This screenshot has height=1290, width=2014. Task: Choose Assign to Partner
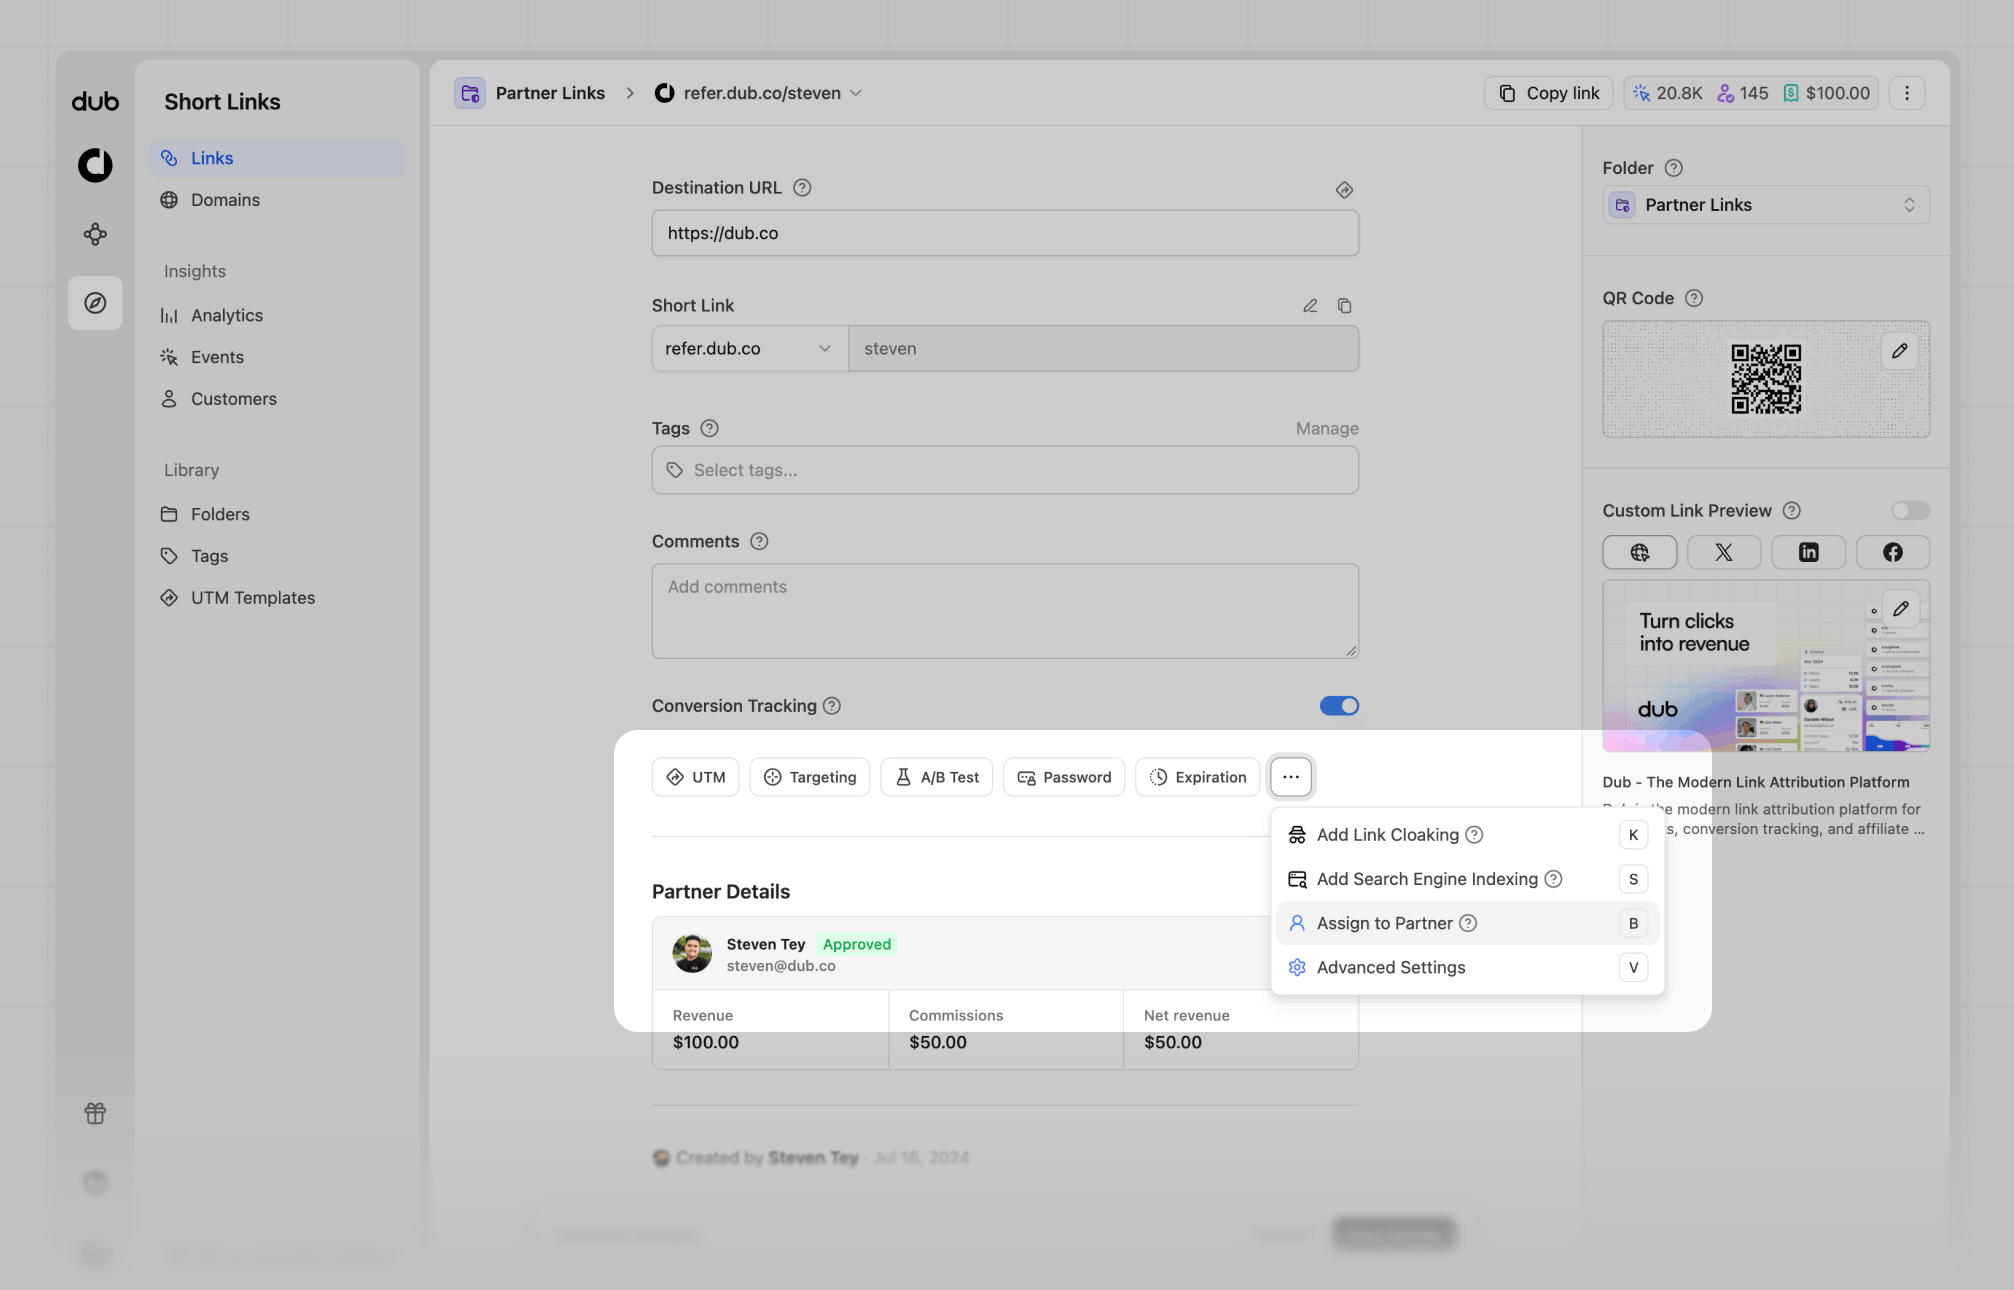[x=1467, y=923]
